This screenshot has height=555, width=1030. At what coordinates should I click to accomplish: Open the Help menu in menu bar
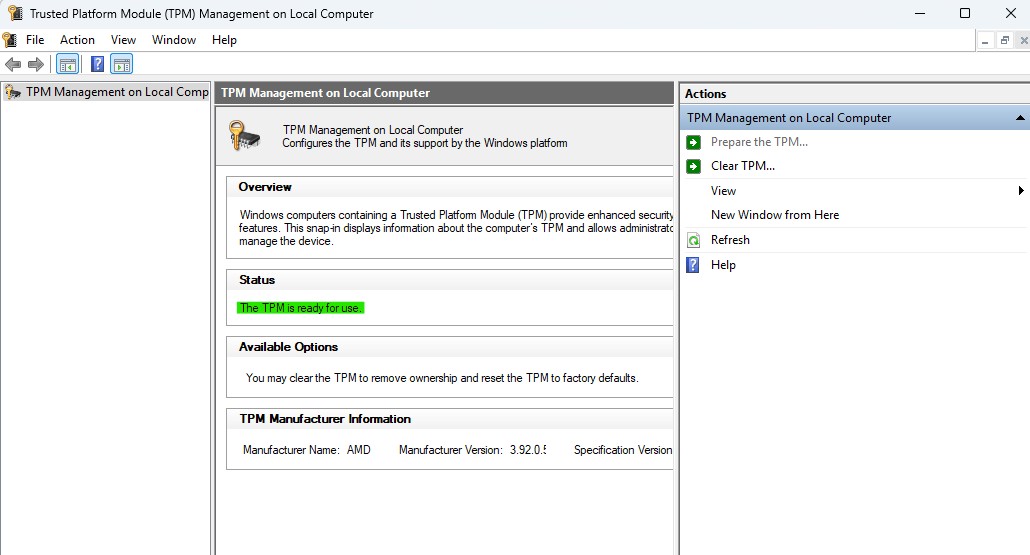[x=224, y=40]
